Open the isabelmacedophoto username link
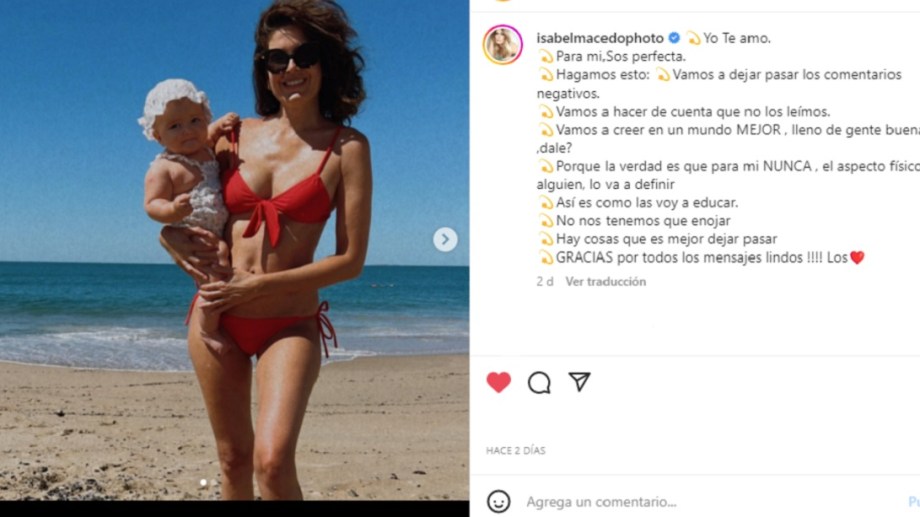Image resolution: width=920 pixels, height=517 pixels. (600, 38)
